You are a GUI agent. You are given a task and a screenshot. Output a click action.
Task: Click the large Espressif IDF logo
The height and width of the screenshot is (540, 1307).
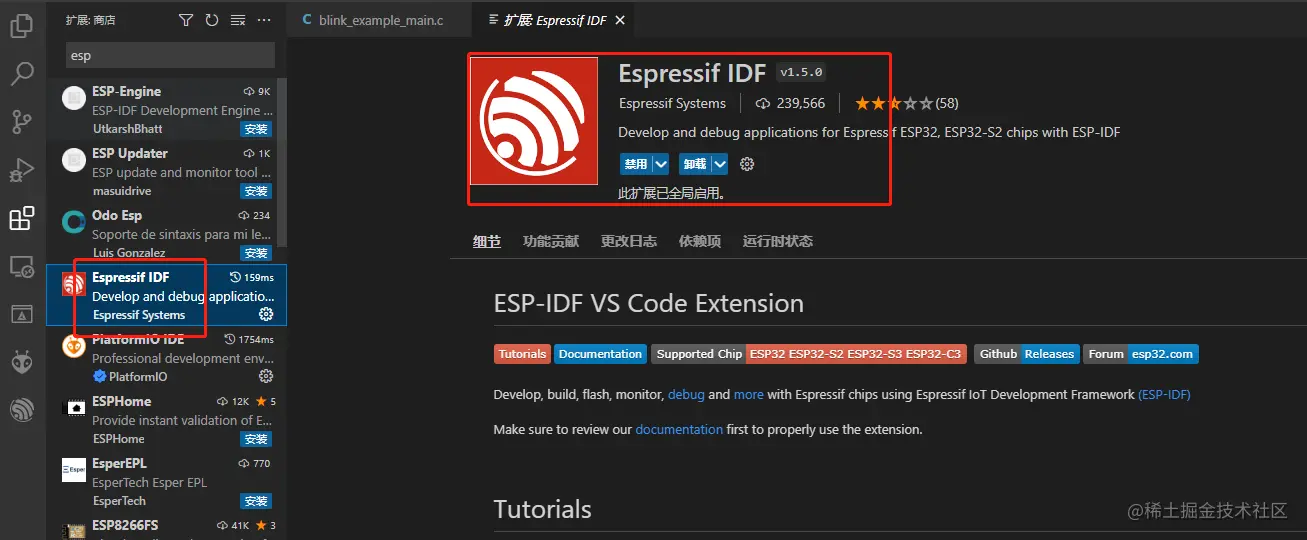tap(534, 121)
